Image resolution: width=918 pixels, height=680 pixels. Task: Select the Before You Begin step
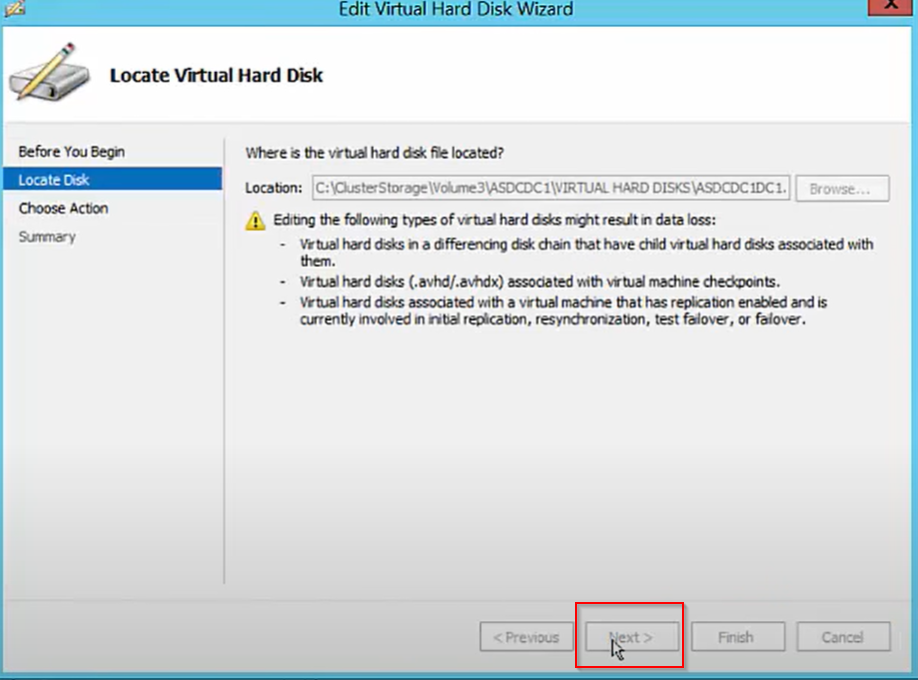pyautogui.click(x=71, y=152)
